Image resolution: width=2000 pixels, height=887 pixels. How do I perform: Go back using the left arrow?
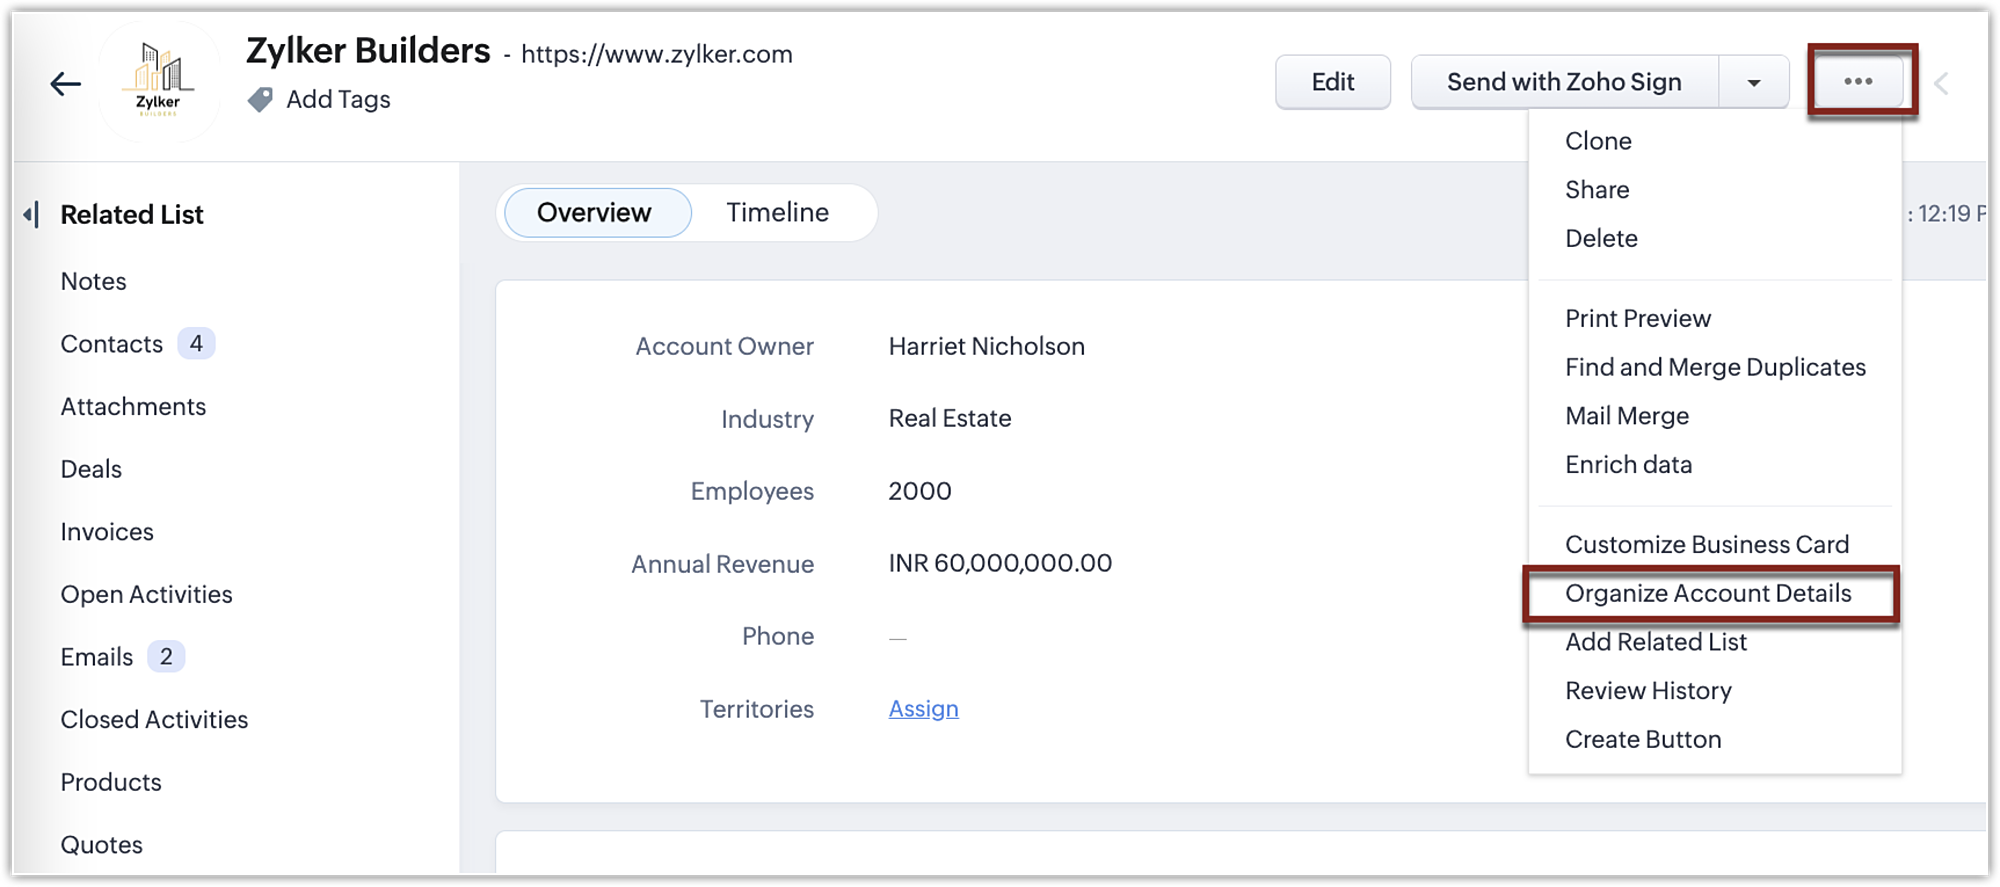pyautogui.click(x=66, y=84)
